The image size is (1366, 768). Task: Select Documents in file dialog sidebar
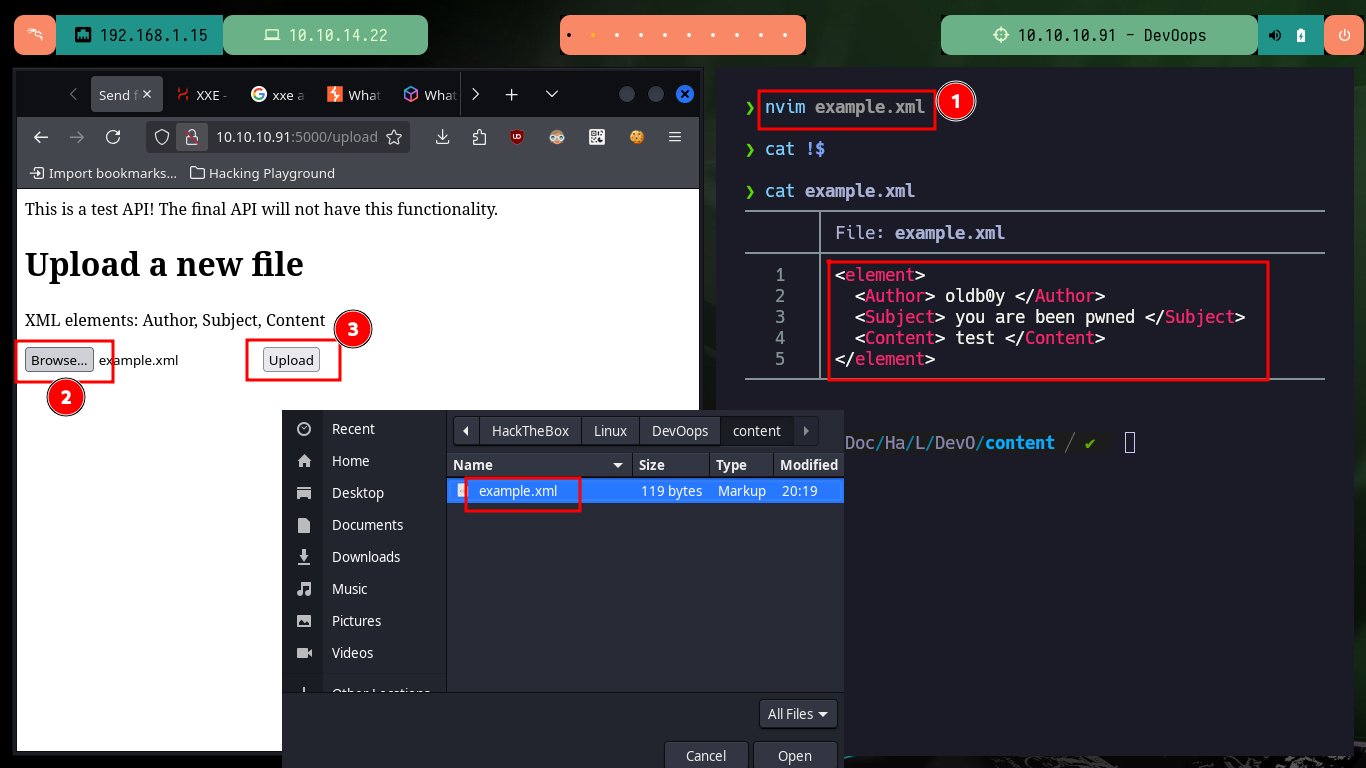(364, 525)
